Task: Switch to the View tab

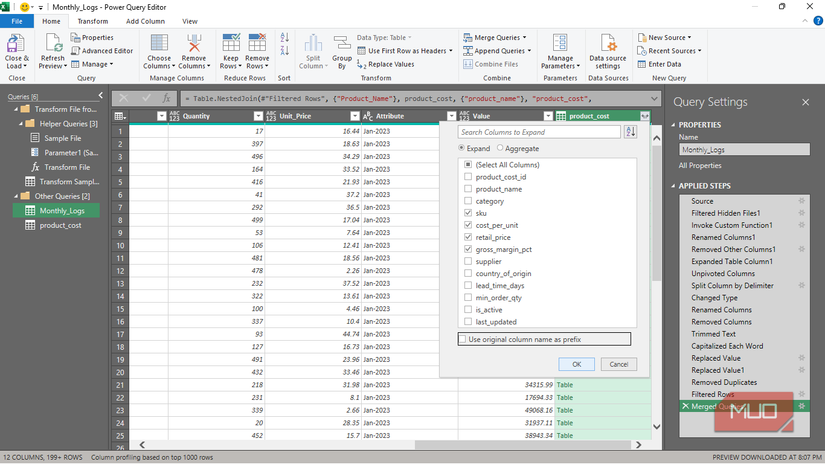Action: click(189, 21)
